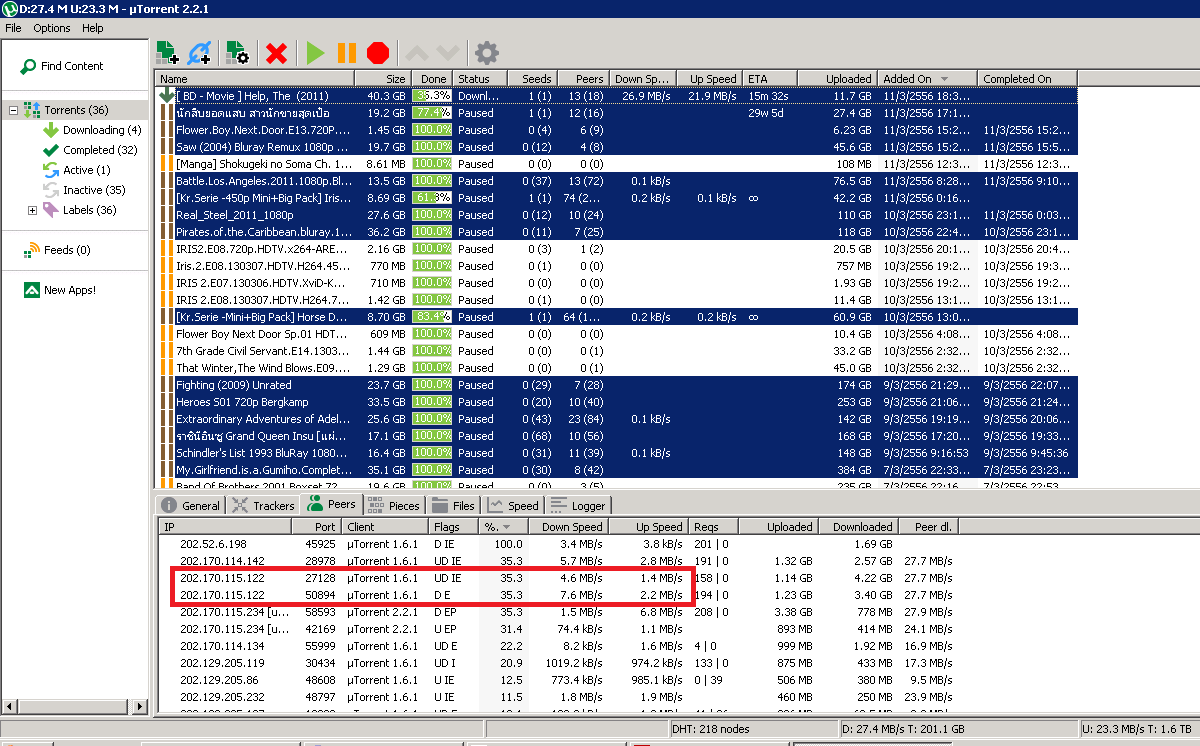Click the Create New Torrent icon

tap(237, 53)
